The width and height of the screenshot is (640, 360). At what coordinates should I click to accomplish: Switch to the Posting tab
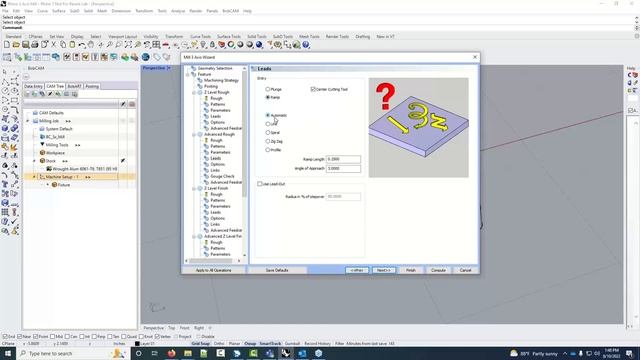click(x=92, y=87)
